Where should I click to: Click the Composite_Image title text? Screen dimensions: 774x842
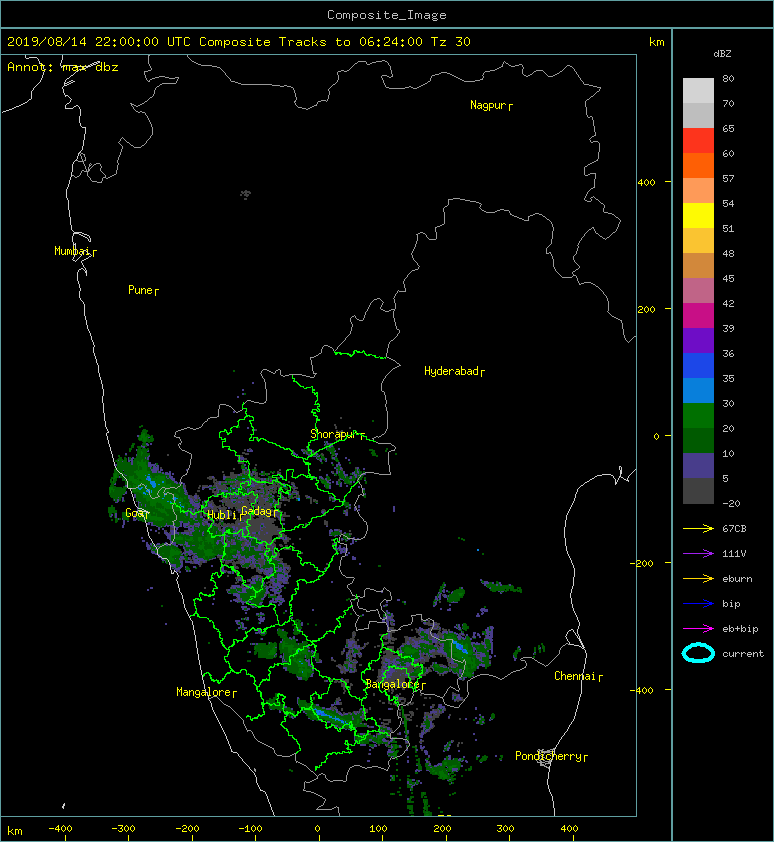click(x=387, y=15)
